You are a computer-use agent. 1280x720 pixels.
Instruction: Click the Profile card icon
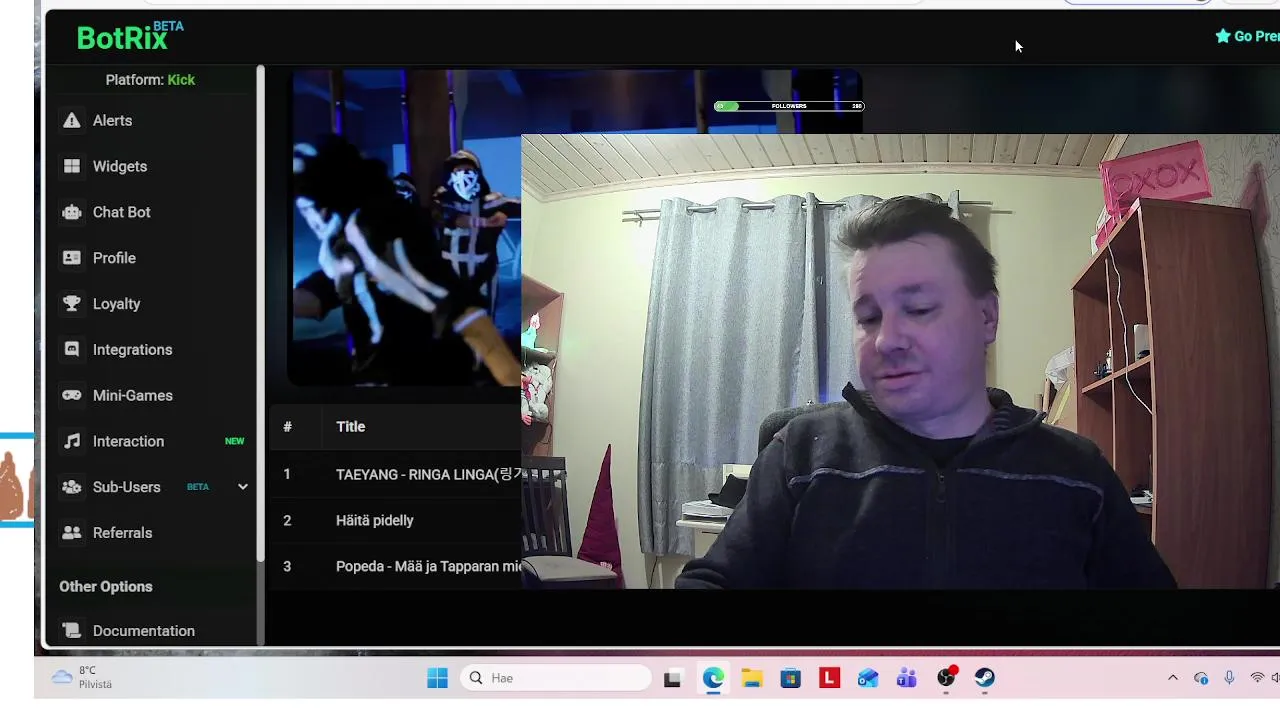(72, 258)
